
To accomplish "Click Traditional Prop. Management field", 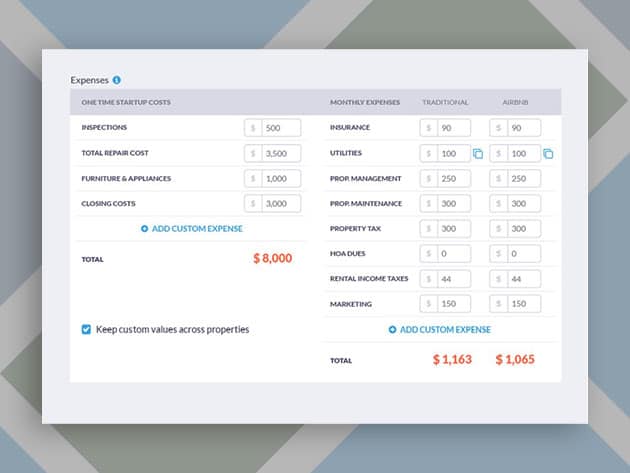I will click(453, 178).
